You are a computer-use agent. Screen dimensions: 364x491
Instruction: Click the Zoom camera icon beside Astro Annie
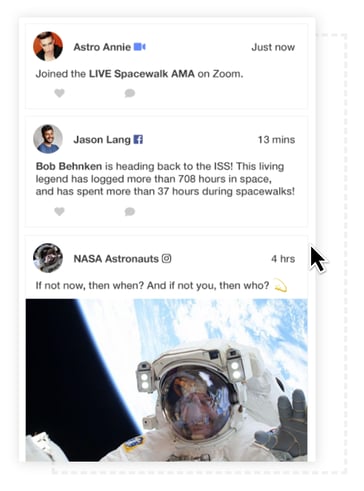(140, 47)
